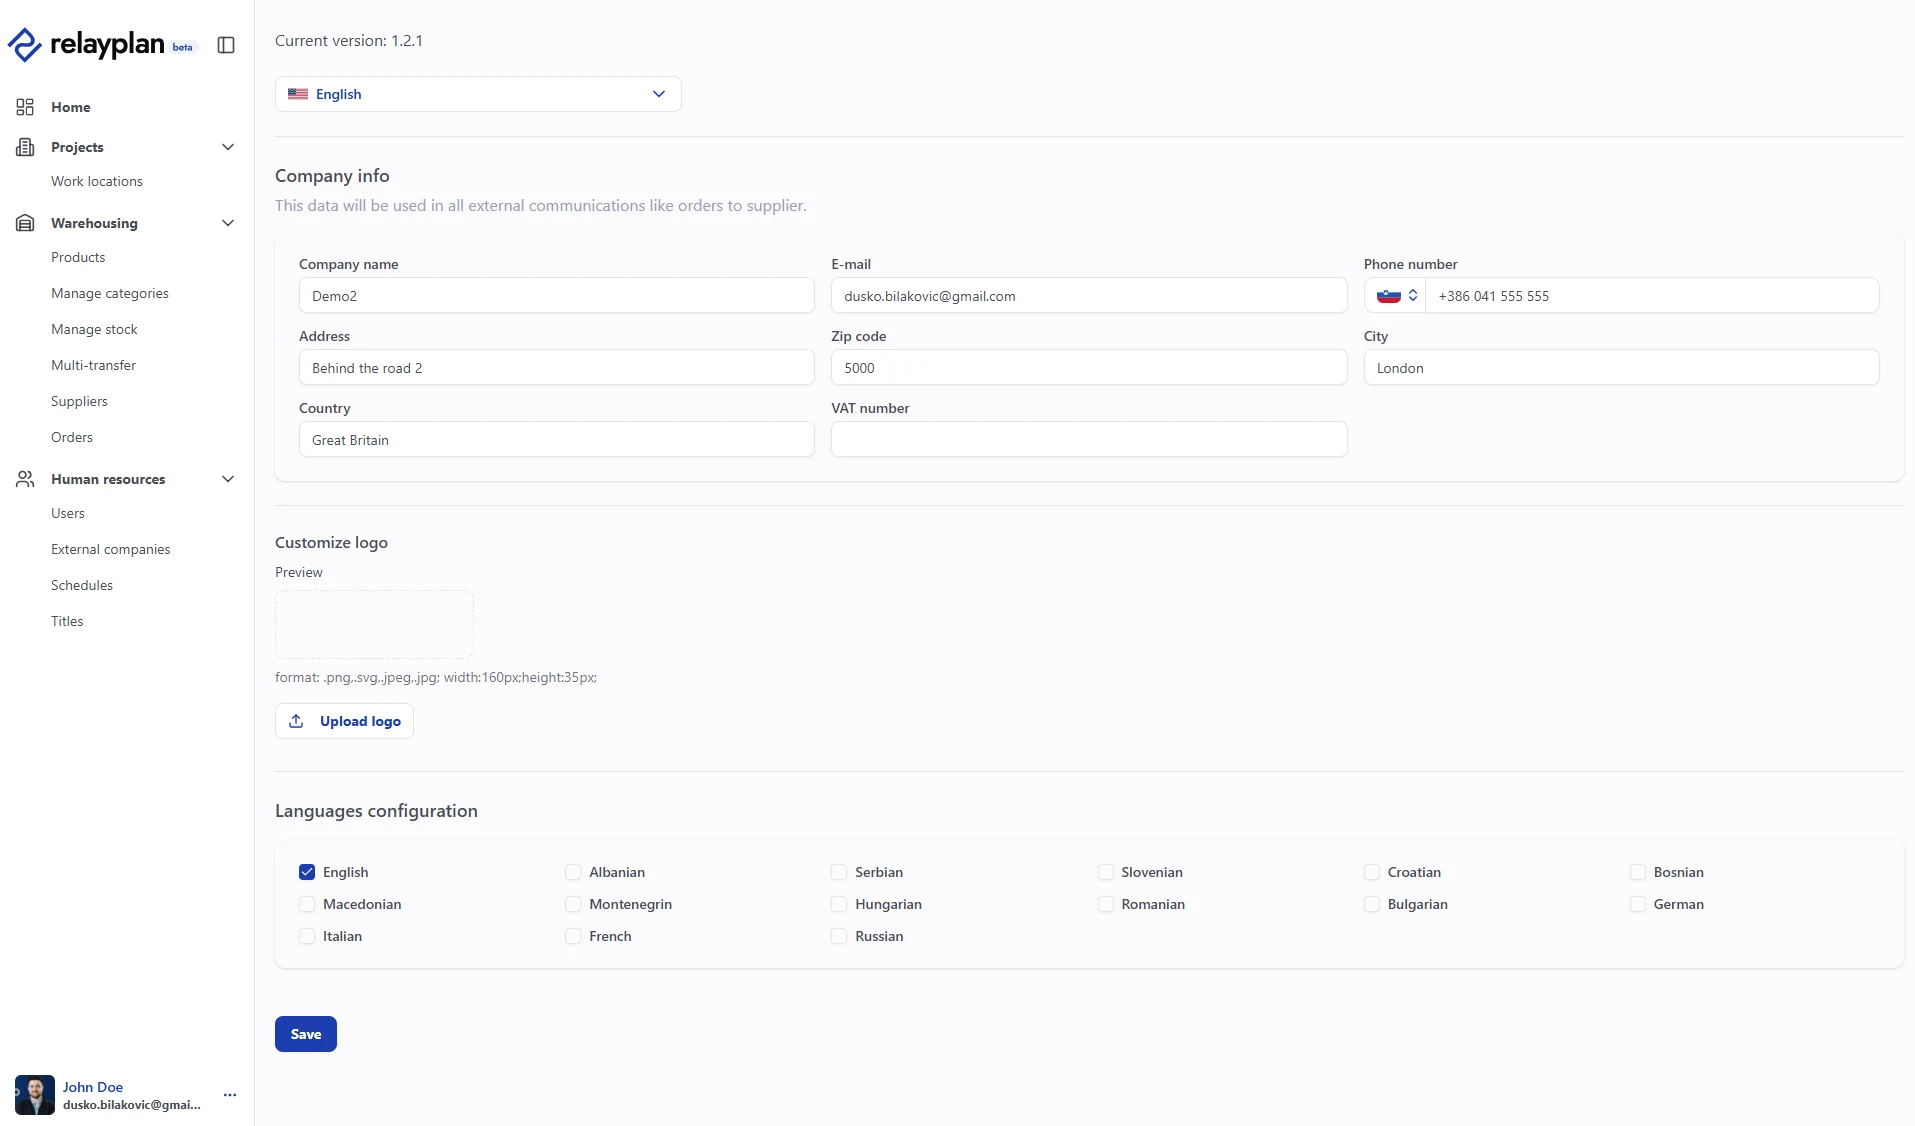Open the English language dropdown
Image resolution: width=1915 pixels, height=1126 pixels.
[478, 94]
